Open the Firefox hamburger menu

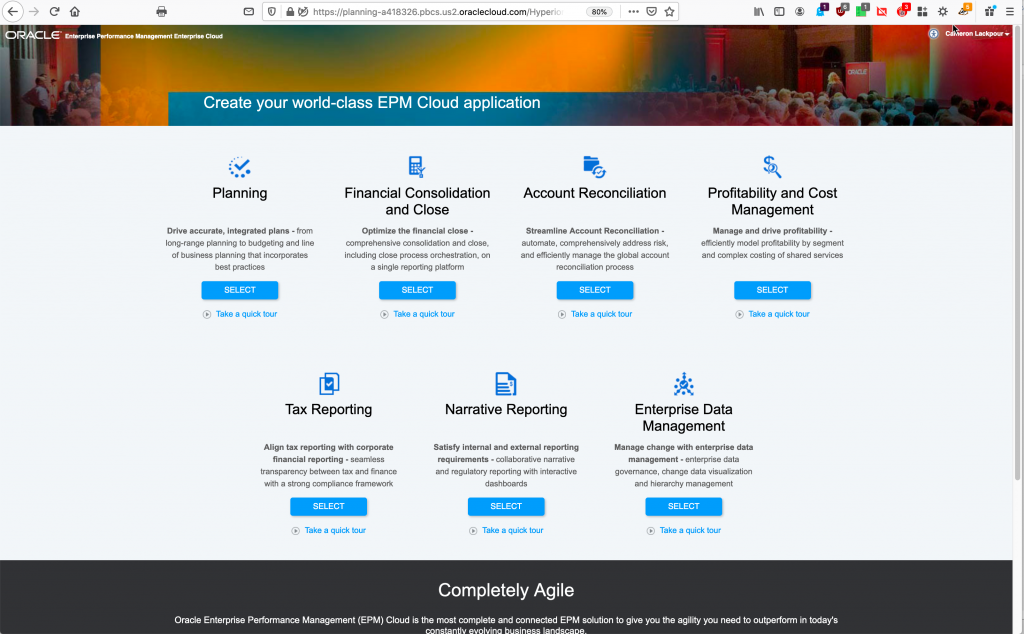point(1010,12)
